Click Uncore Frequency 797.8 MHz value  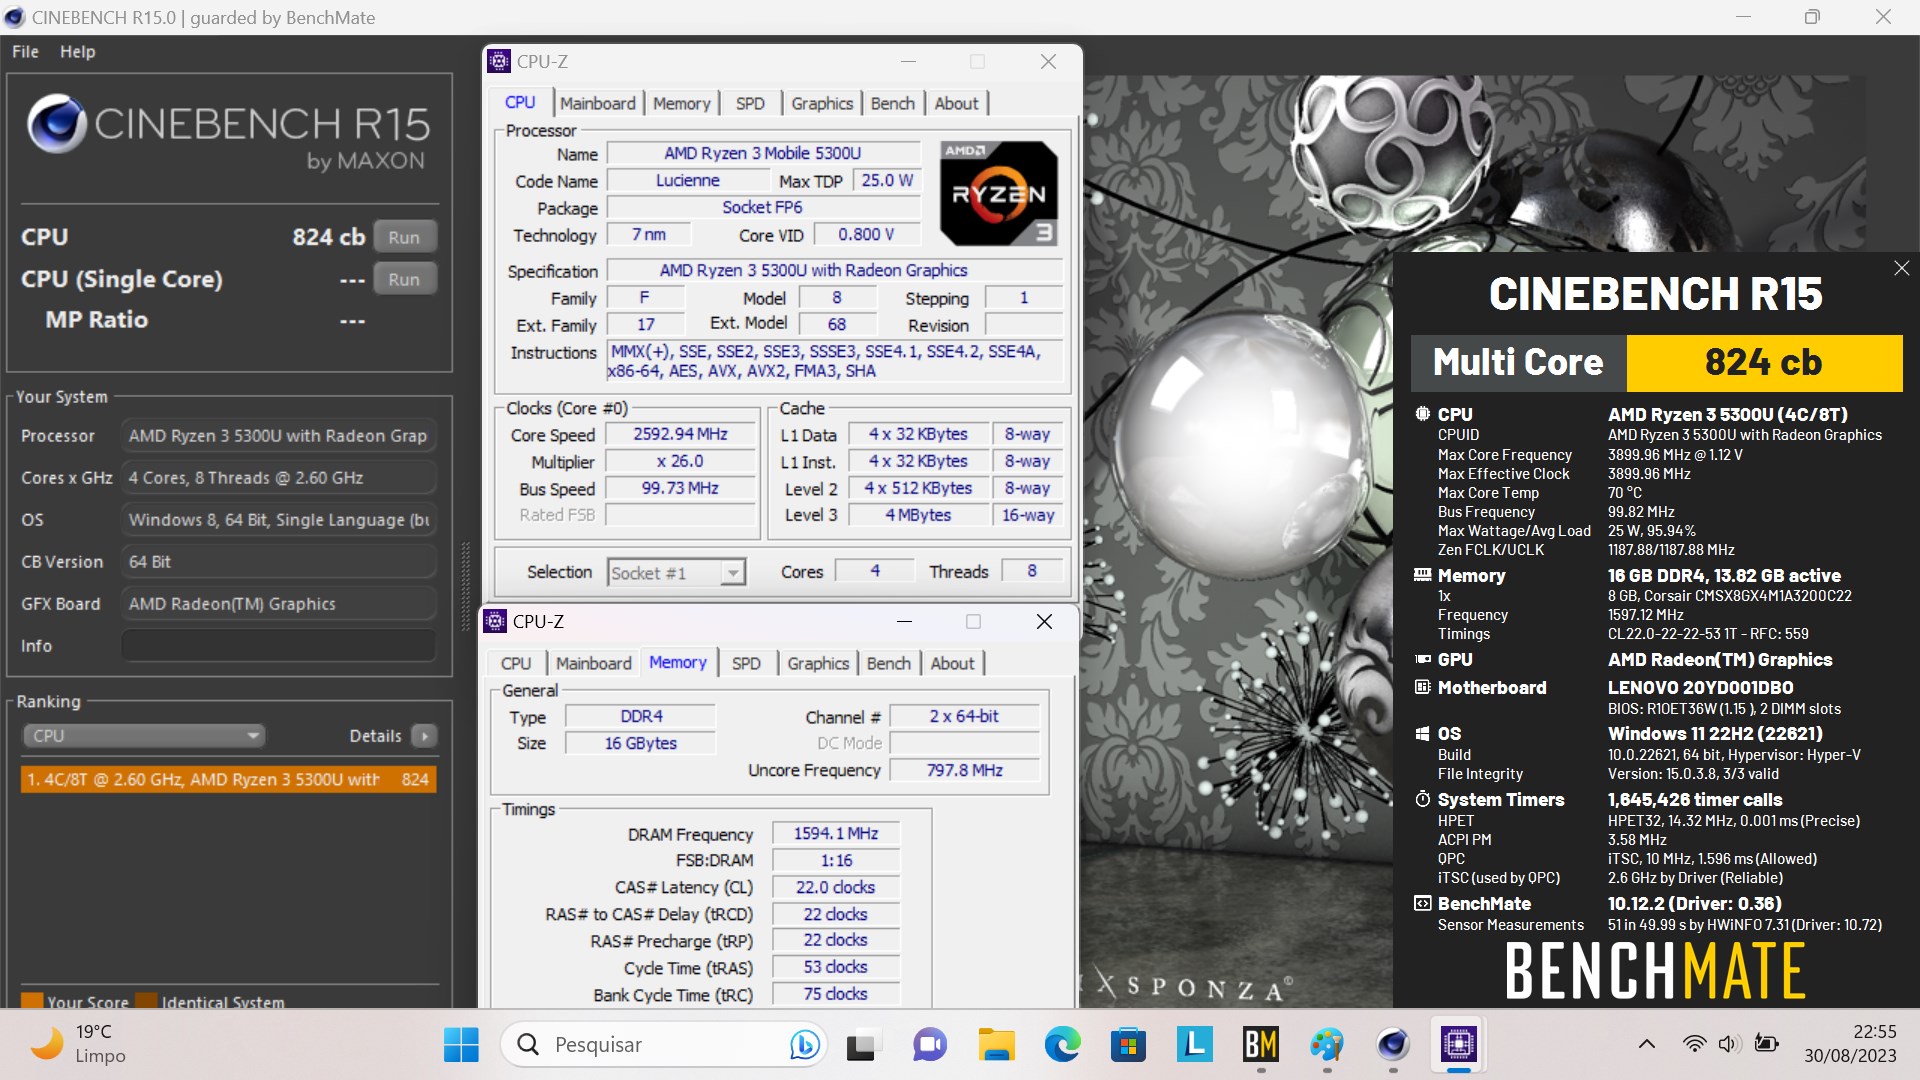964,770
